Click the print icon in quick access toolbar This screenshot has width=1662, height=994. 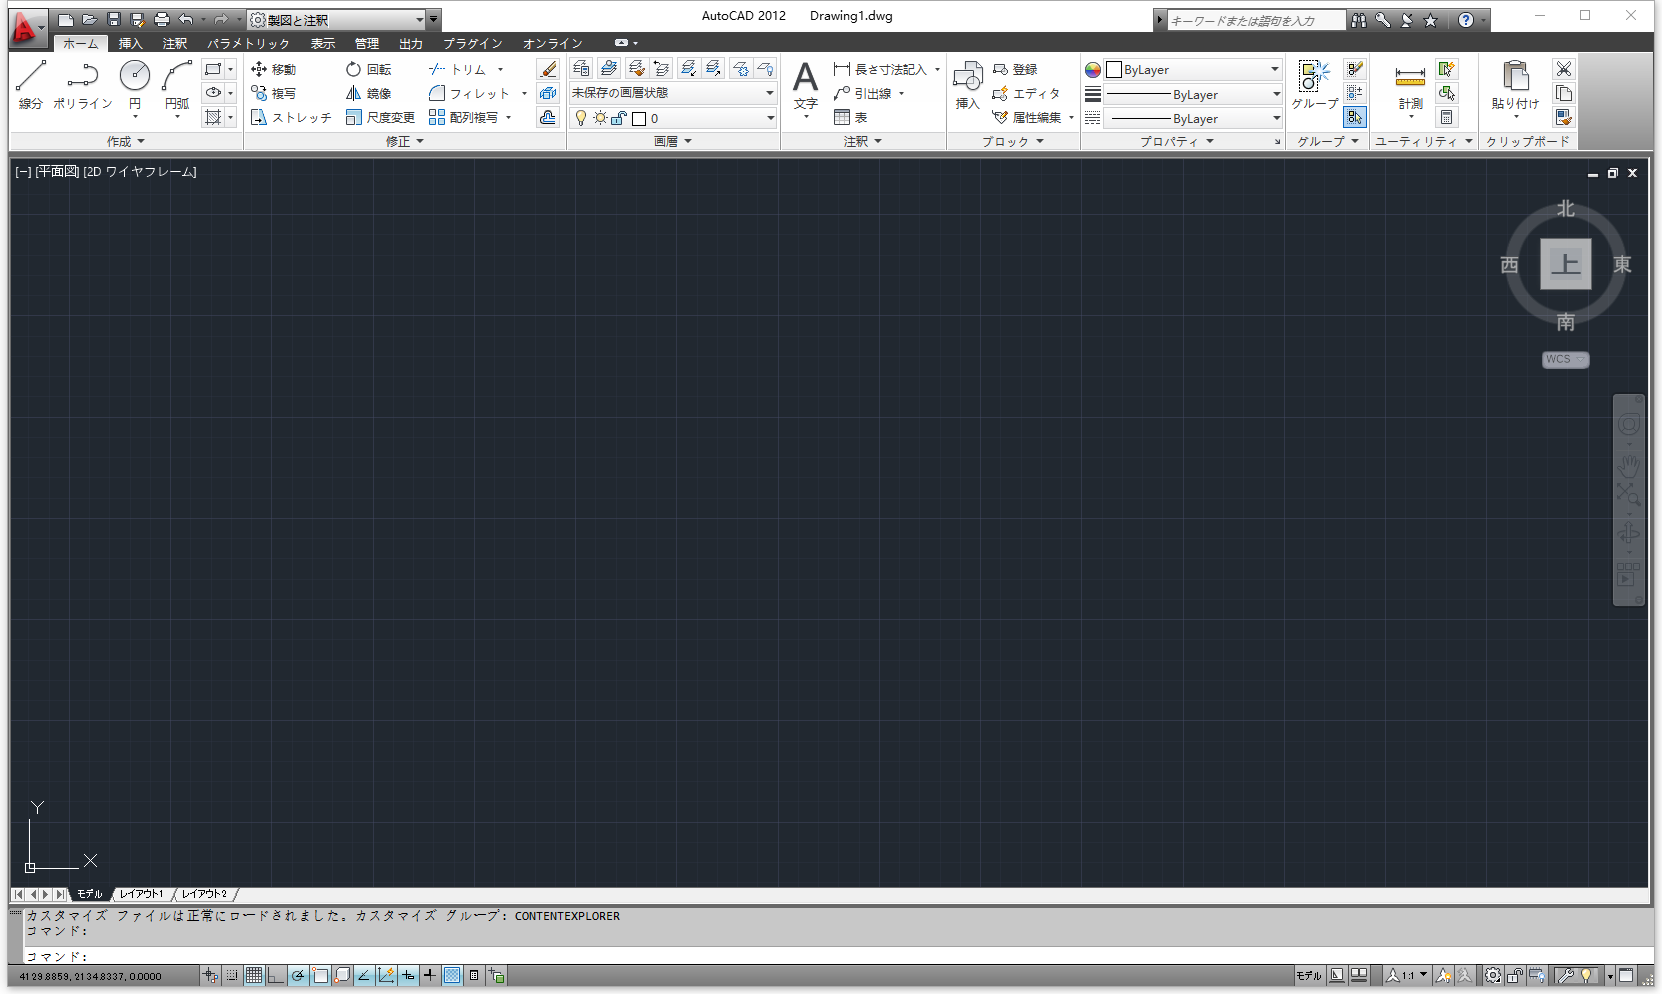pyautogui.click(x=161, y=20)
